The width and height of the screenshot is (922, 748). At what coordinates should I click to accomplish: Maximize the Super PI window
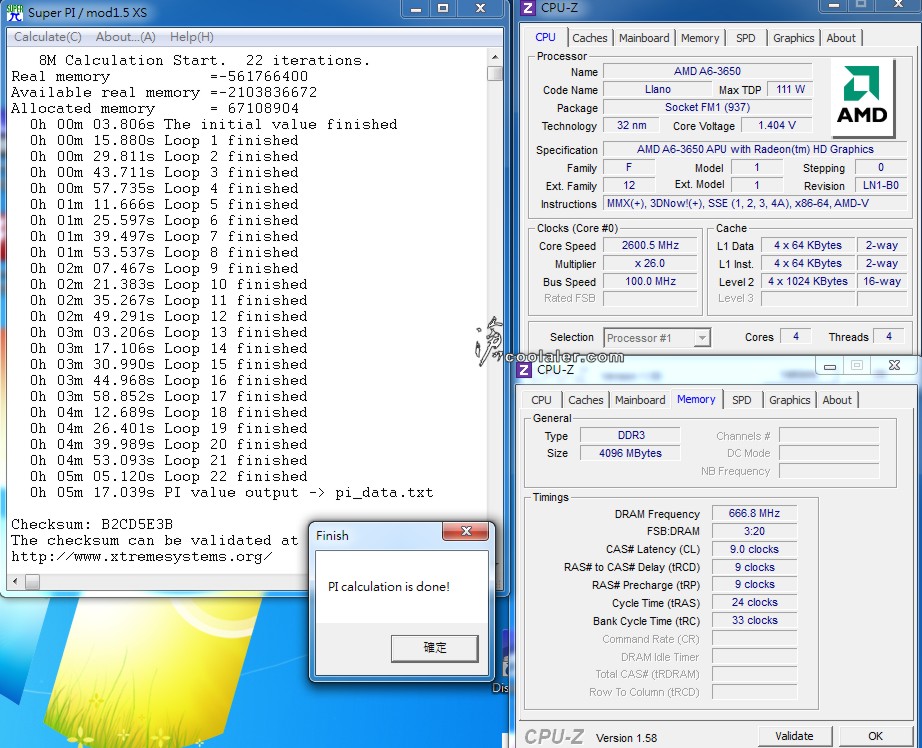click(x=443, y=9)
